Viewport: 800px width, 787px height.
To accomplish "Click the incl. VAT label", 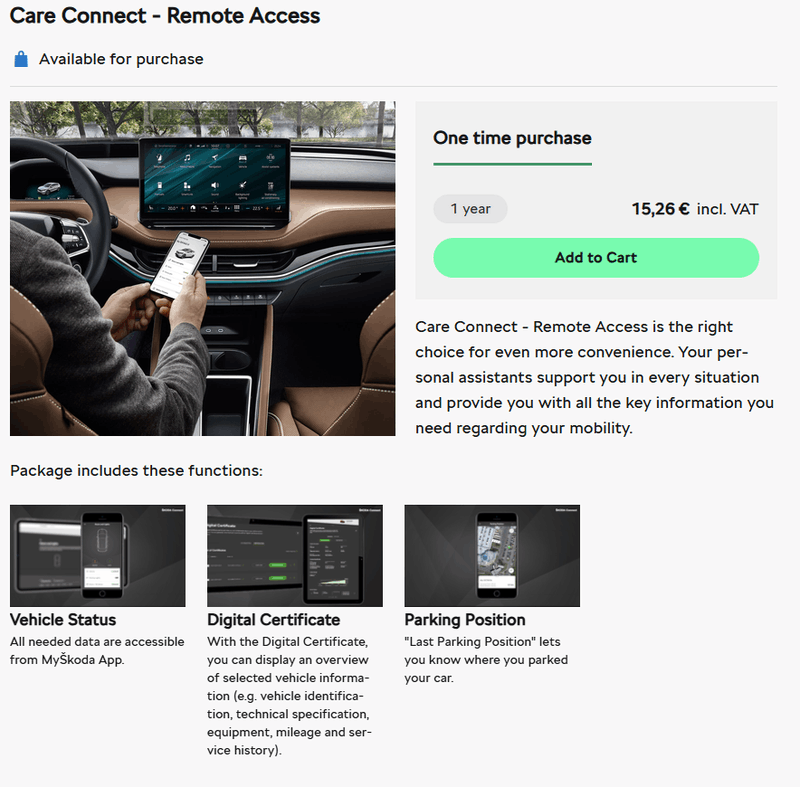I will click(x=728, y=209).
